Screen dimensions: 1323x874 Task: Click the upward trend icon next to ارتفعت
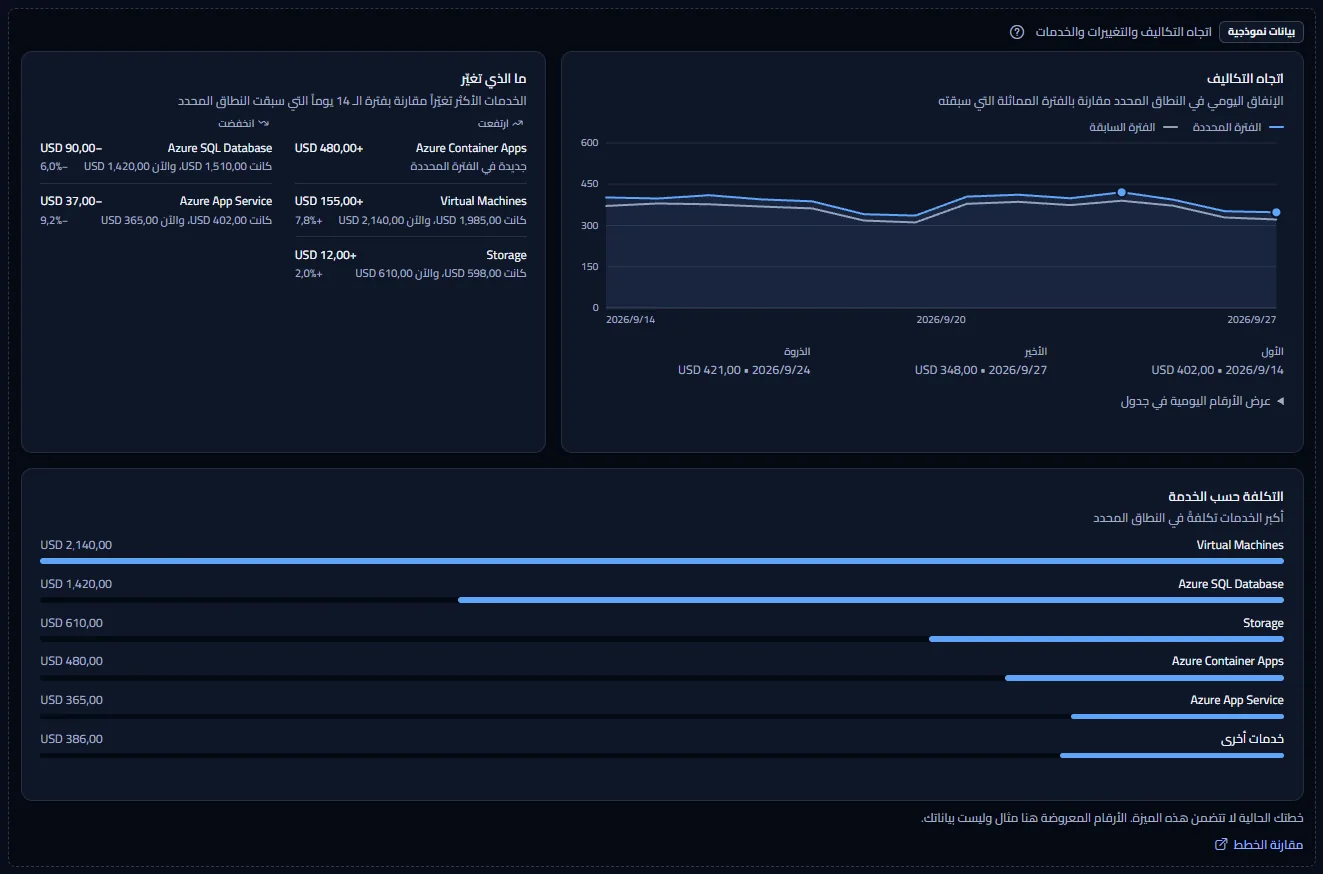coord(518,123)
